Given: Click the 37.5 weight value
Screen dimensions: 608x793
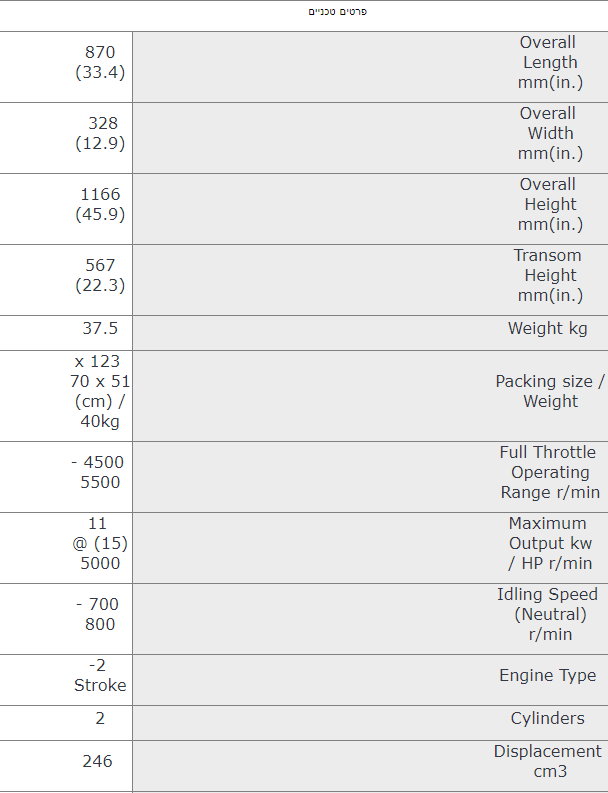Looking at the screenshot, I should (100, 328).
